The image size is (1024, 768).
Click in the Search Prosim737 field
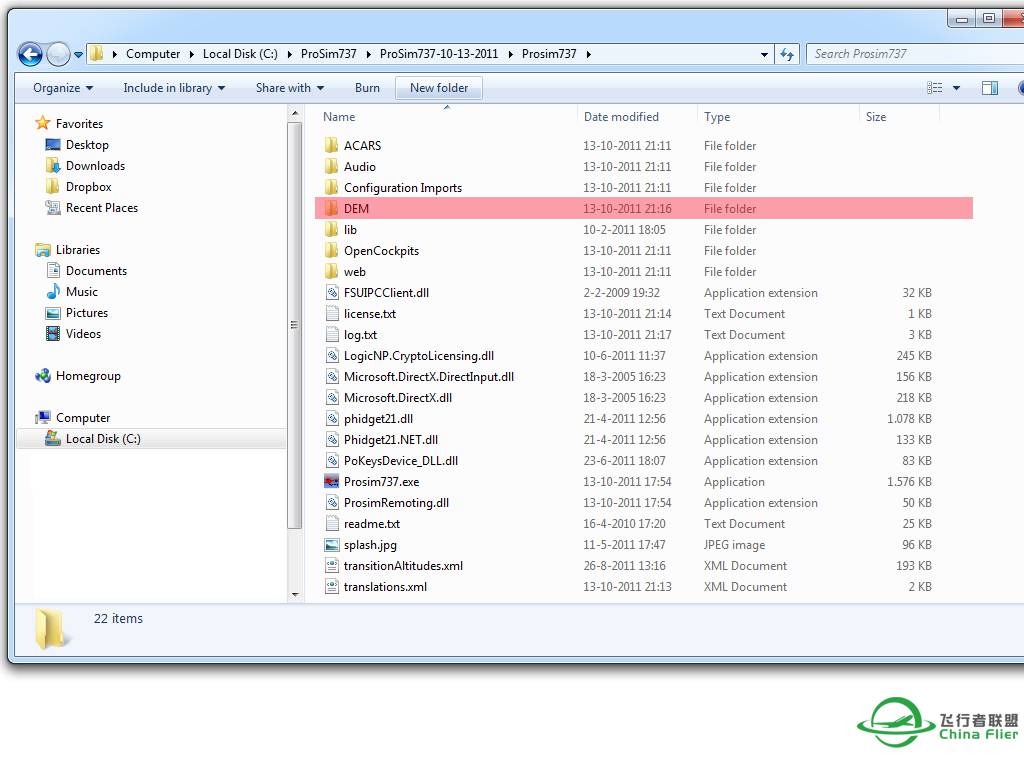[900, 54]
